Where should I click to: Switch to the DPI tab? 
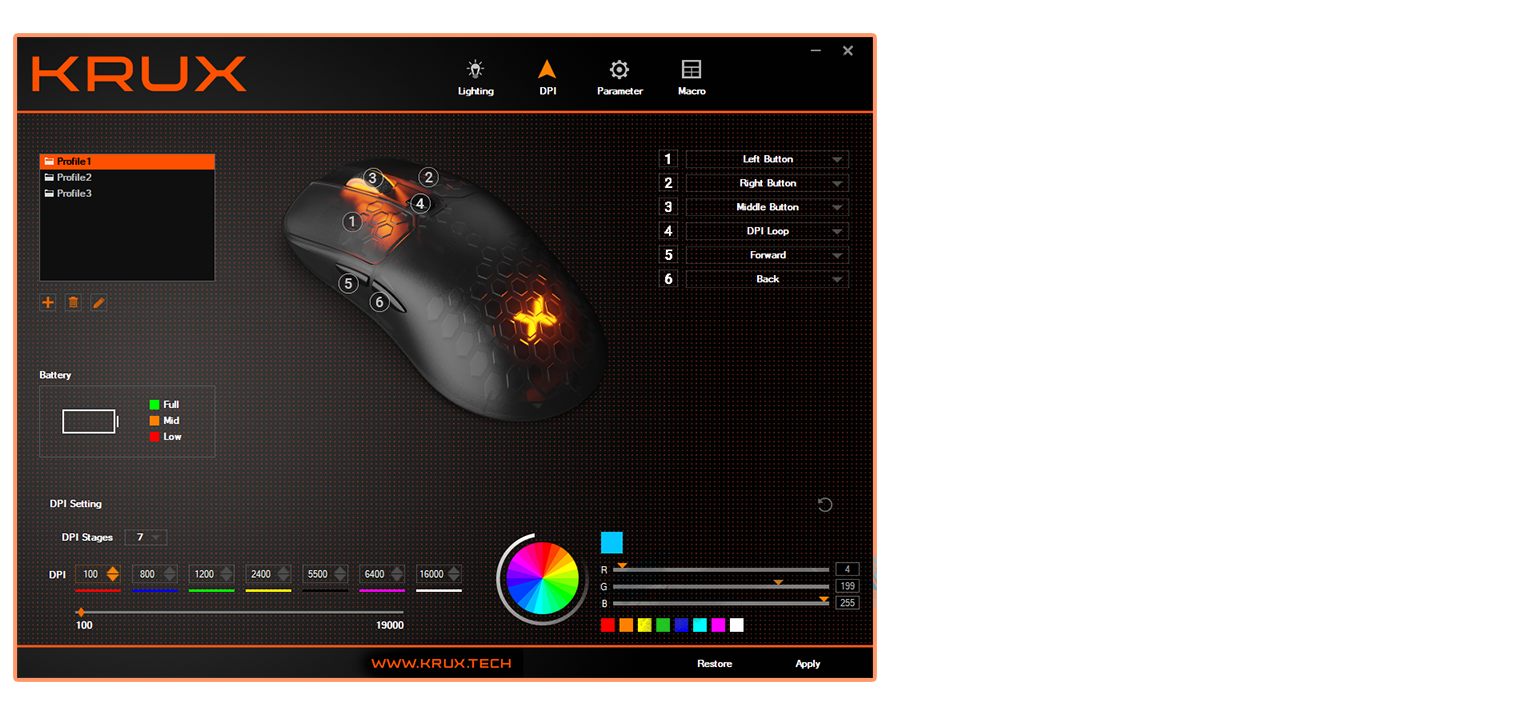click(546, 78)
